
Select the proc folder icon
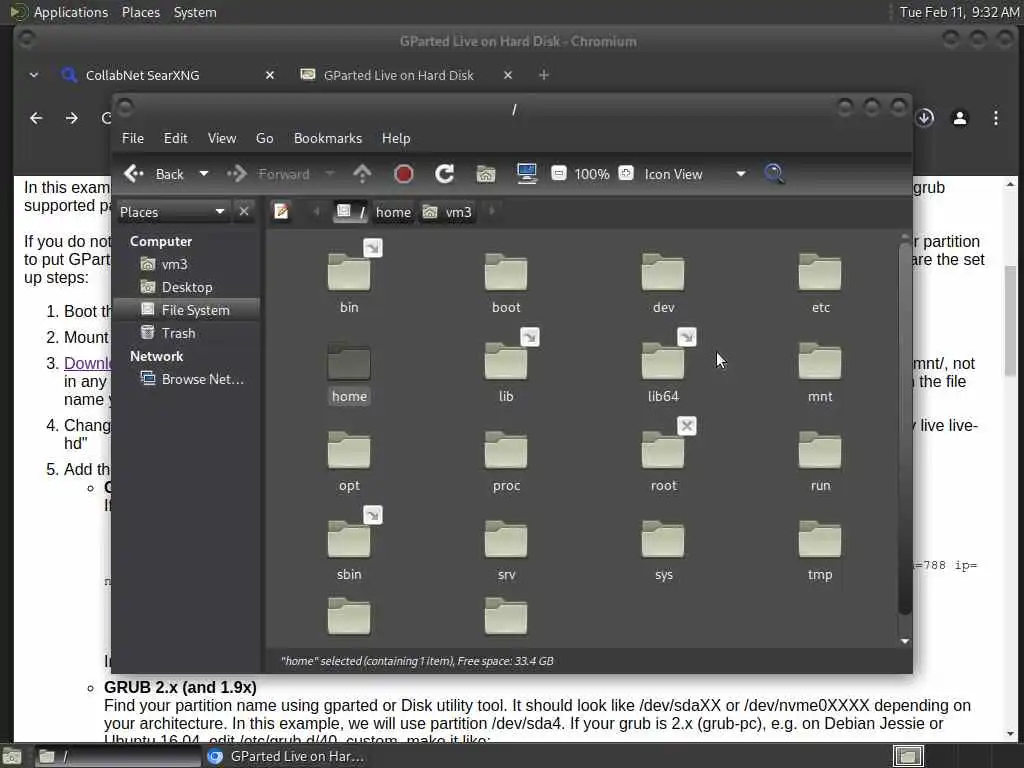[506, 451]
